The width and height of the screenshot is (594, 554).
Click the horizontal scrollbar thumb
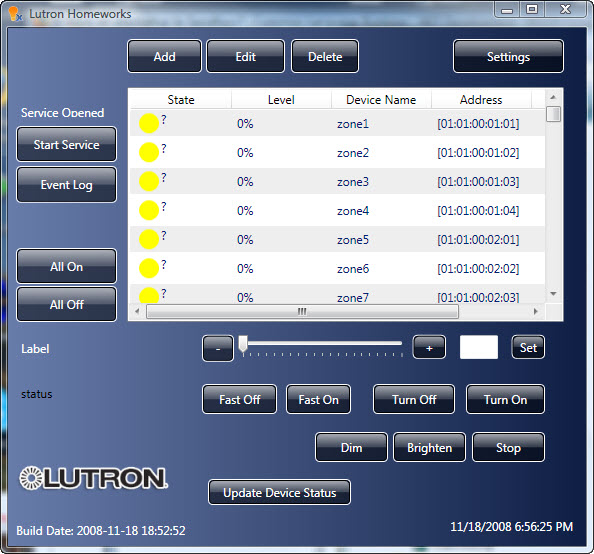click(x=302, y=311)
